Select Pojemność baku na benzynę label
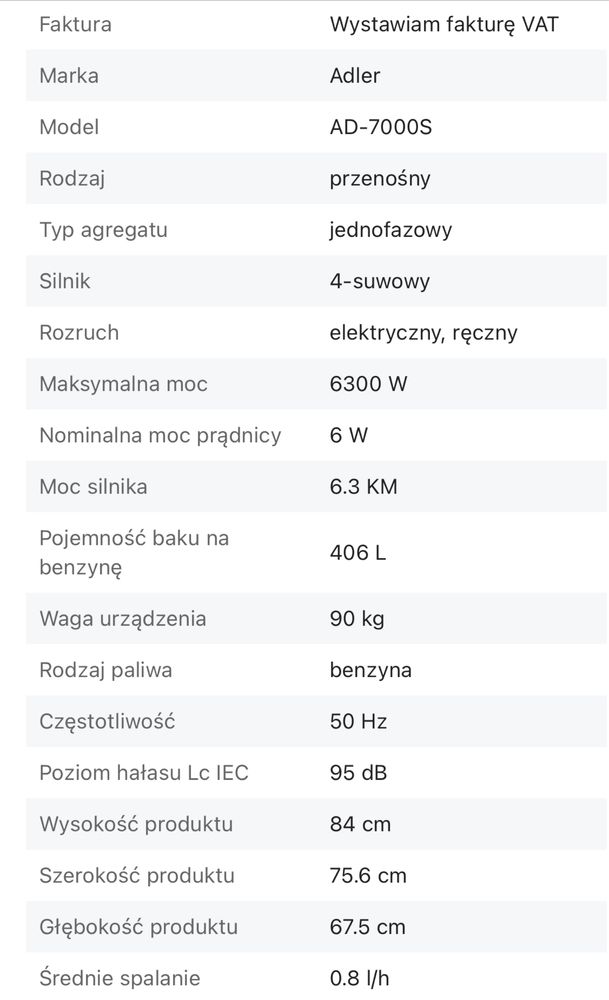This screenshot has height=1000, width=609. [x=134, y=552]
